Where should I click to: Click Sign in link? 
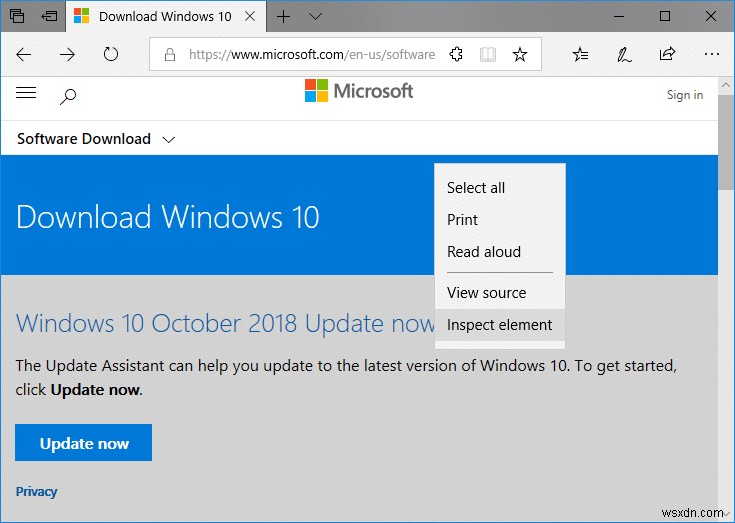point(685,95)
